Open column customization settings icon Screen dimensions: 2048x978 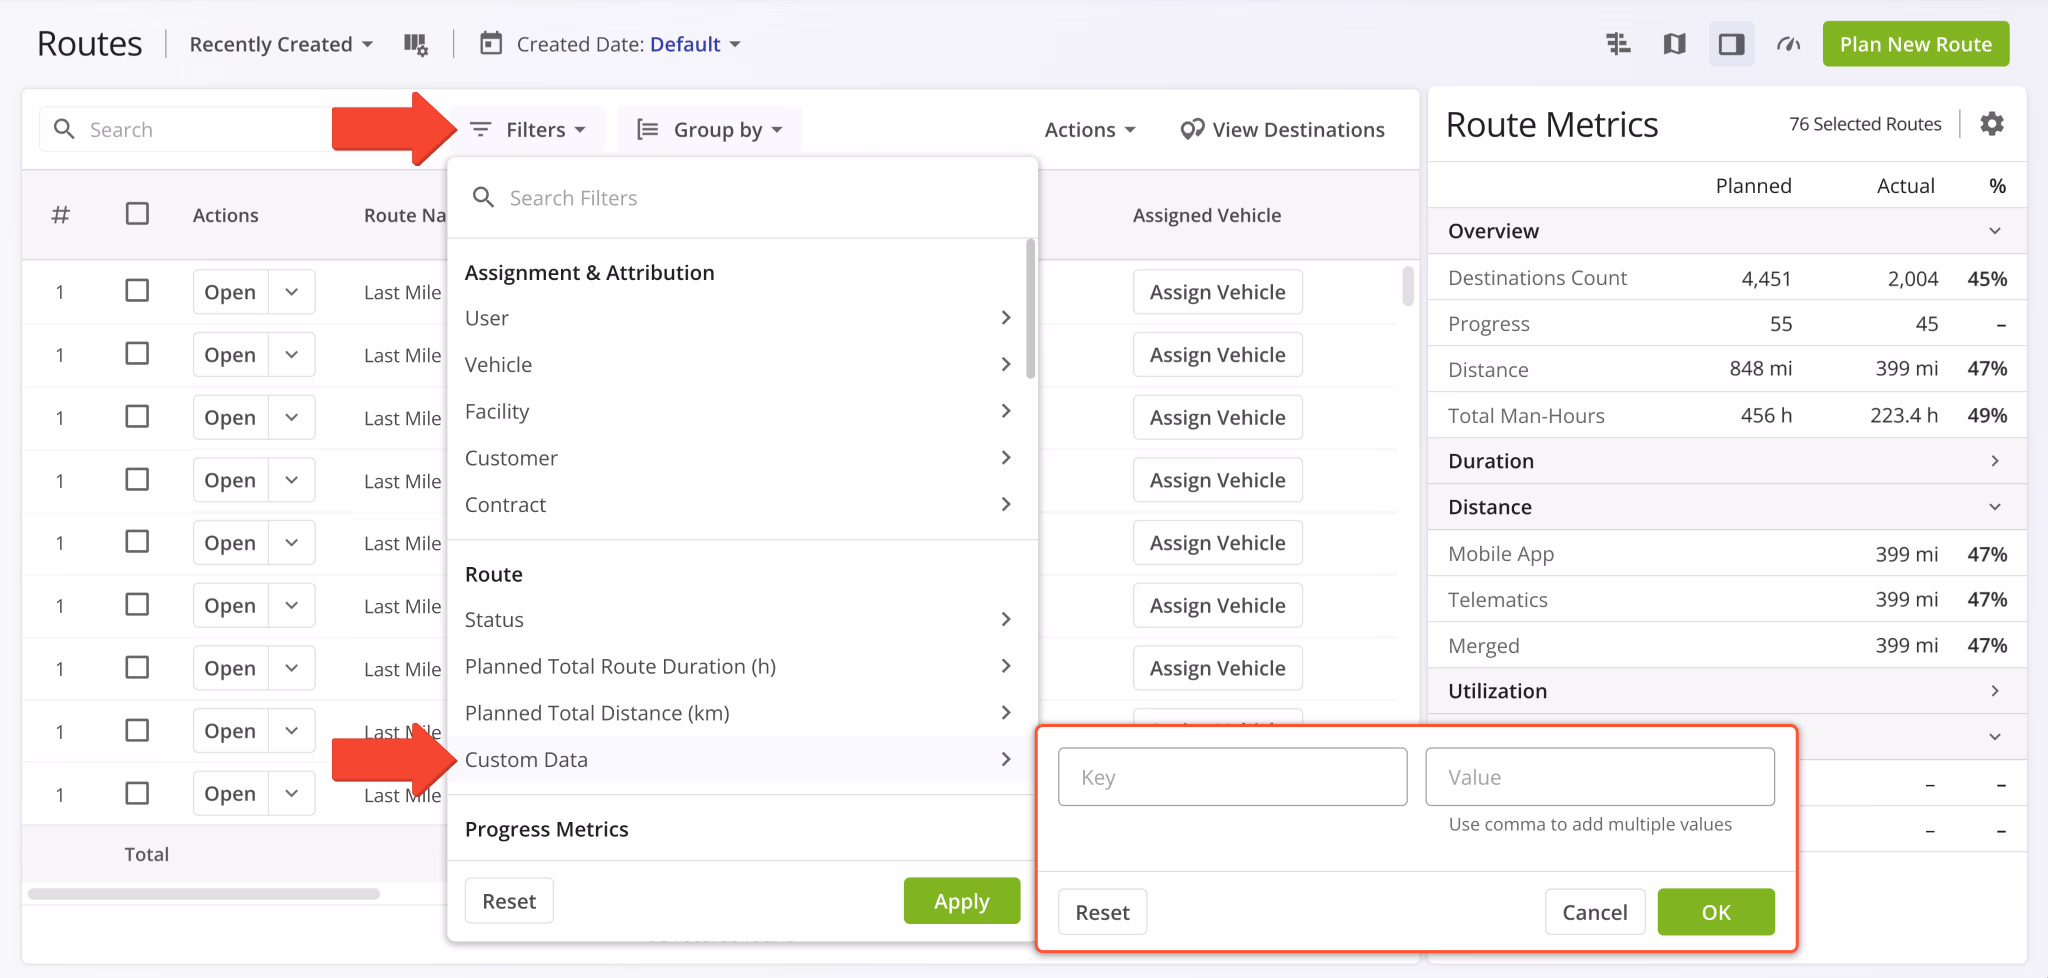point(417,44)
